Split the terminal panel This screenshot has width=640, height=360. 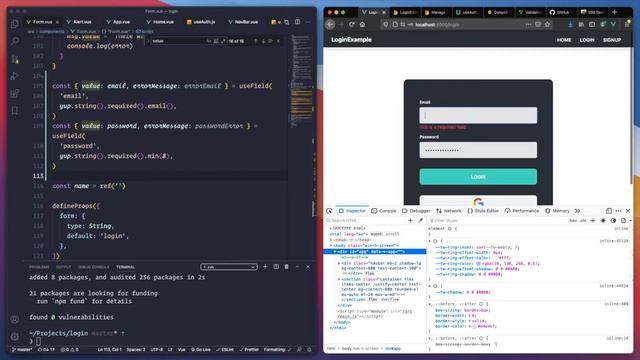[276, 267]
